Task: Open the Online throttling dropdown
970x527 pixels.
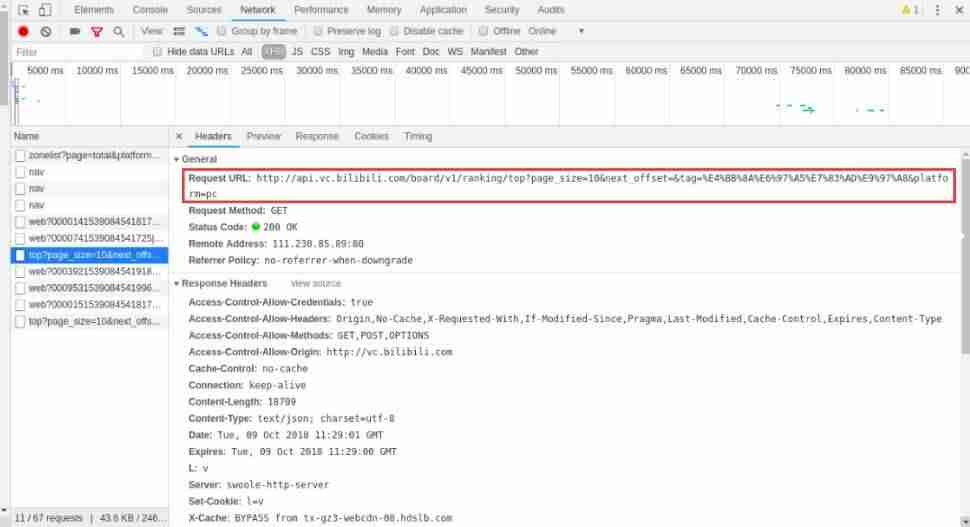Action: [x=556, y=31]
